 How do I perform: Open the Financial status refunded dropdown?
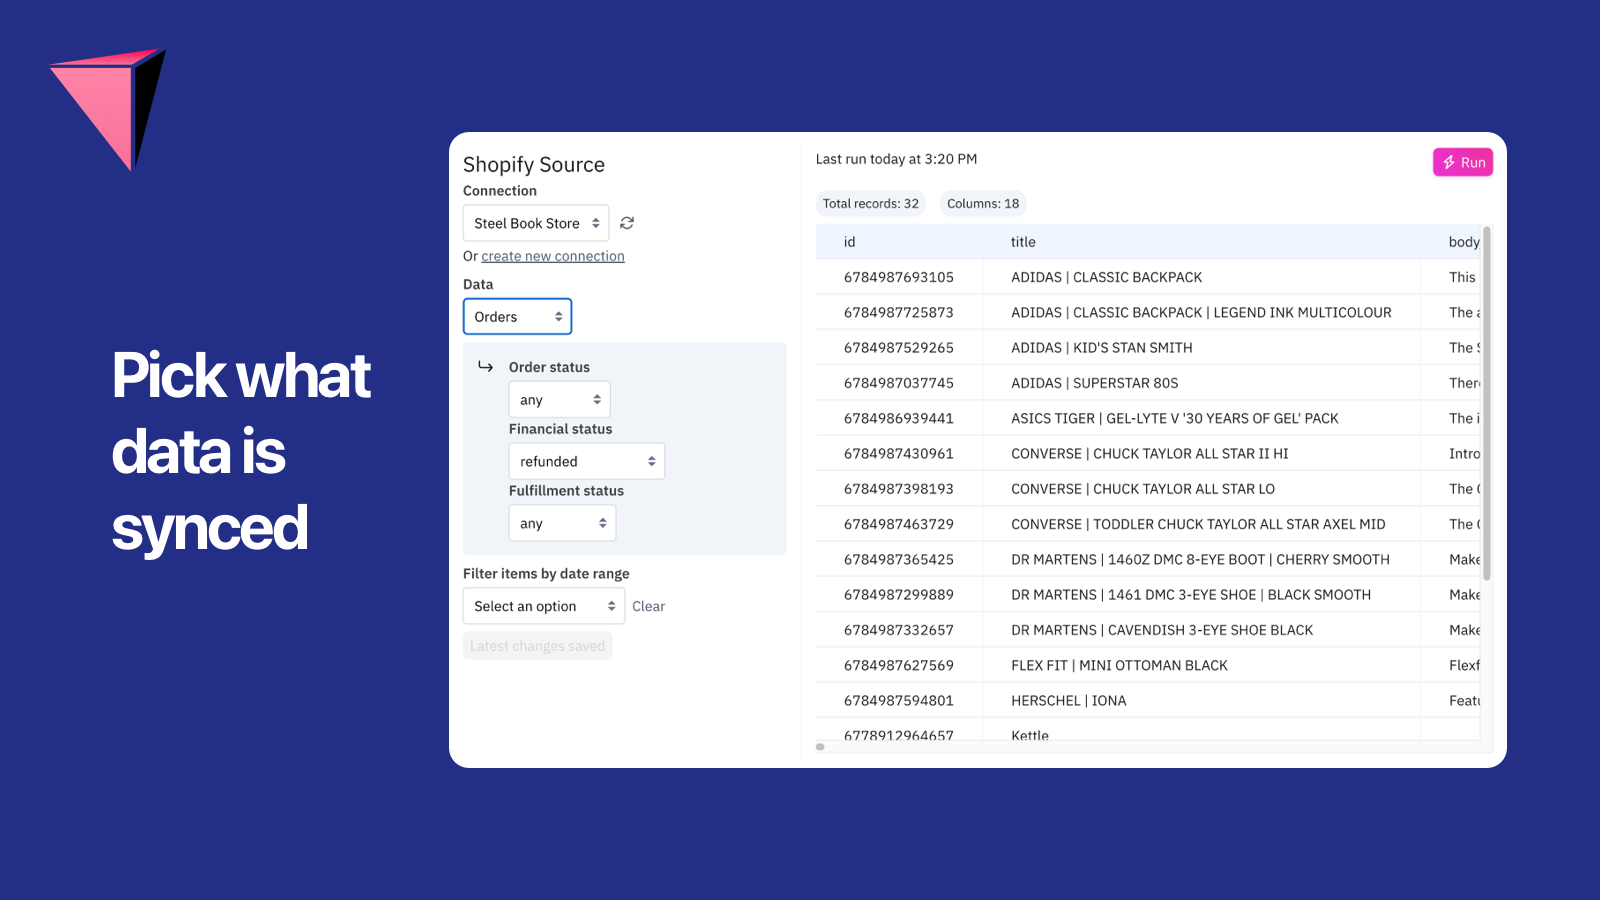pyautogui.click(x=586, y=461)
